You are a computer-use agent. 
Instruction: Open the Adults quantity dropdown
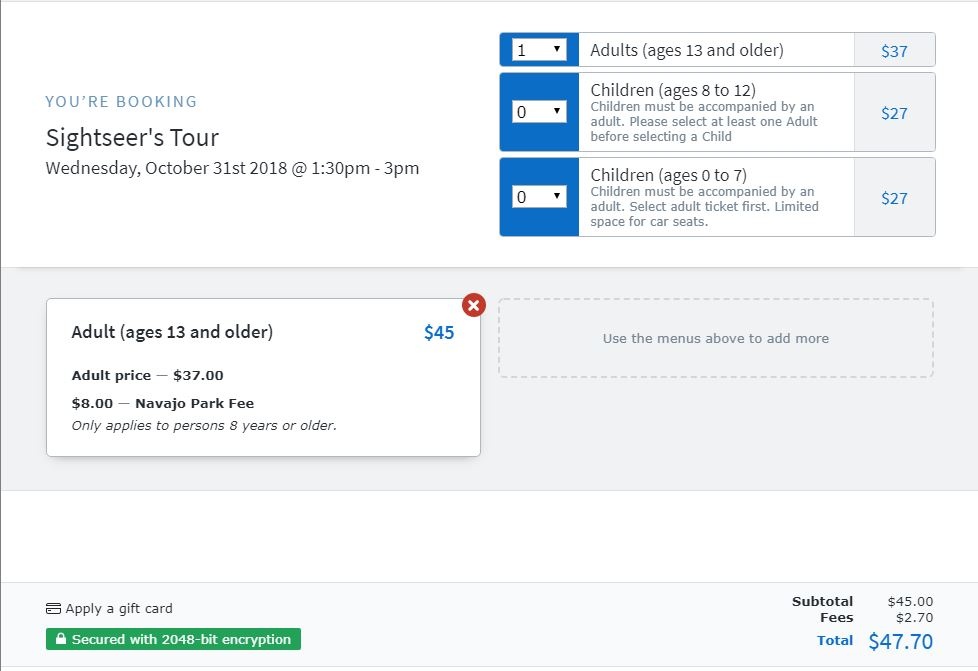click(539, 50)
